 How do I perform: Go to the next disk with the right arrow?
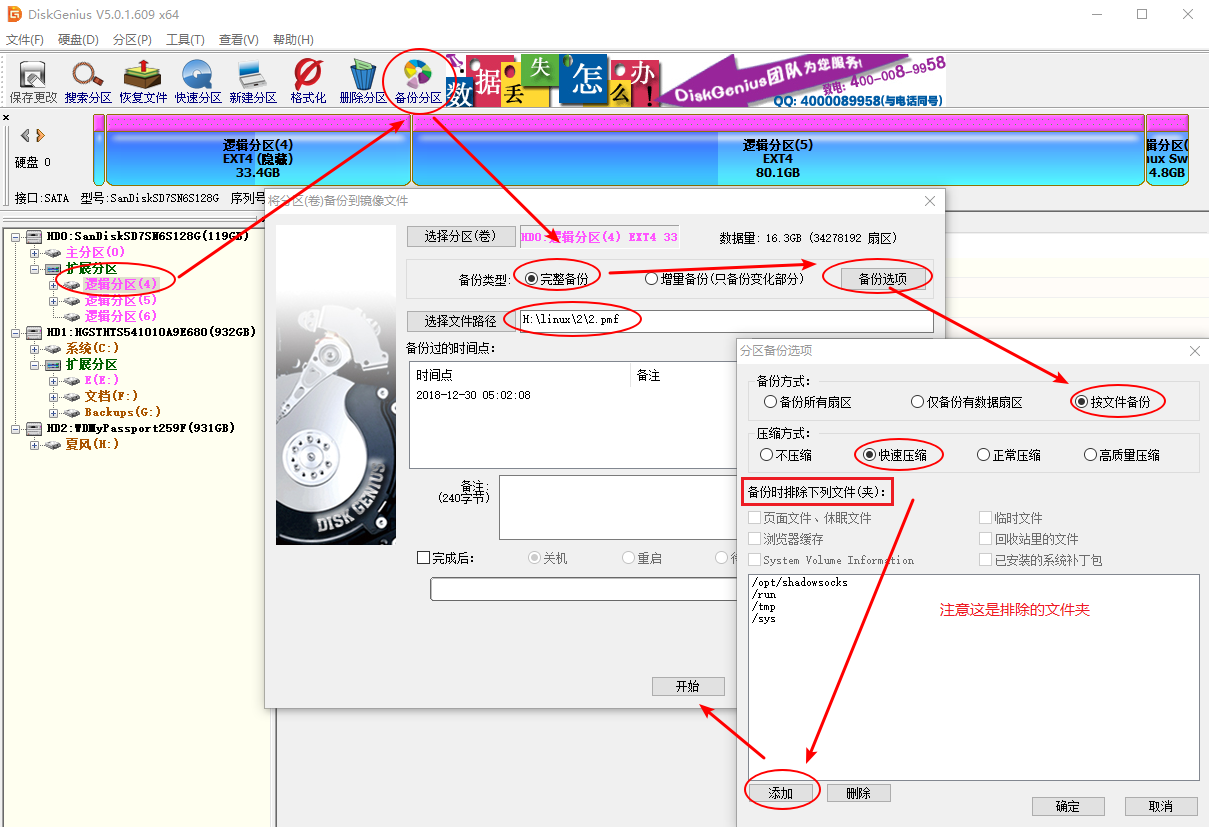(x=40, y=135)
